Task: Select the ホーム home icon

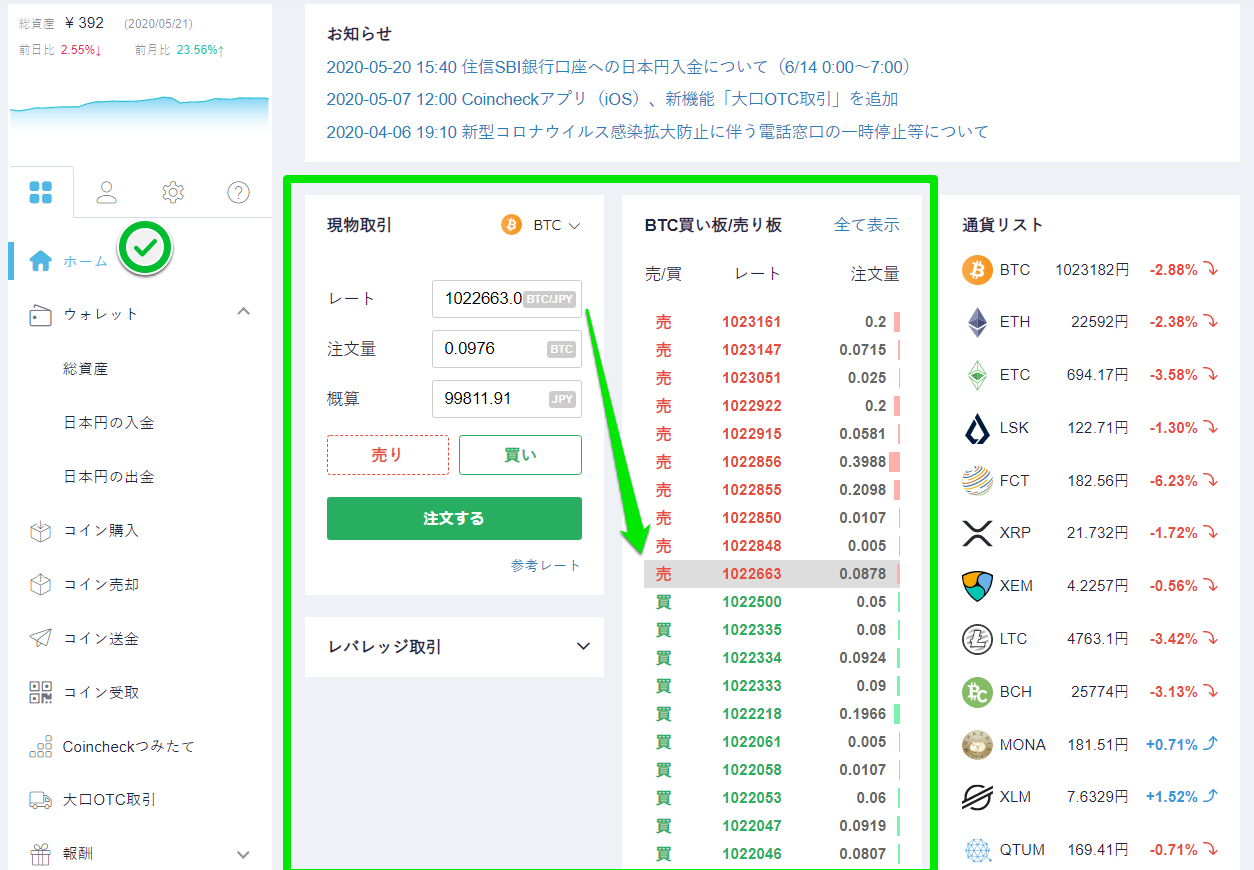Action: [x=40, y=261]
